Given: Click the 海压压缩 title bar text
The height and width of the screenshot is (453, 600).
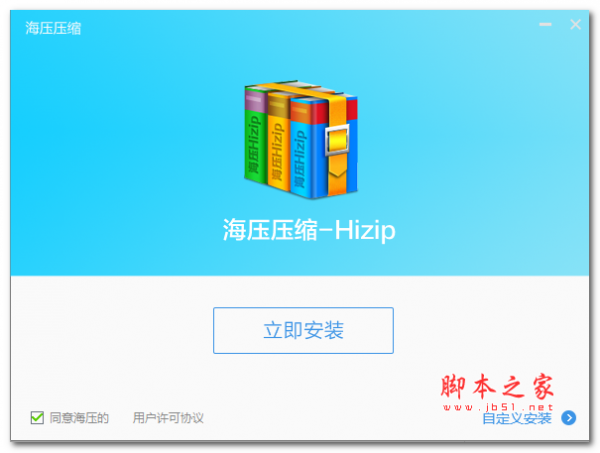Looking at the screenshot, I should 53,28.
